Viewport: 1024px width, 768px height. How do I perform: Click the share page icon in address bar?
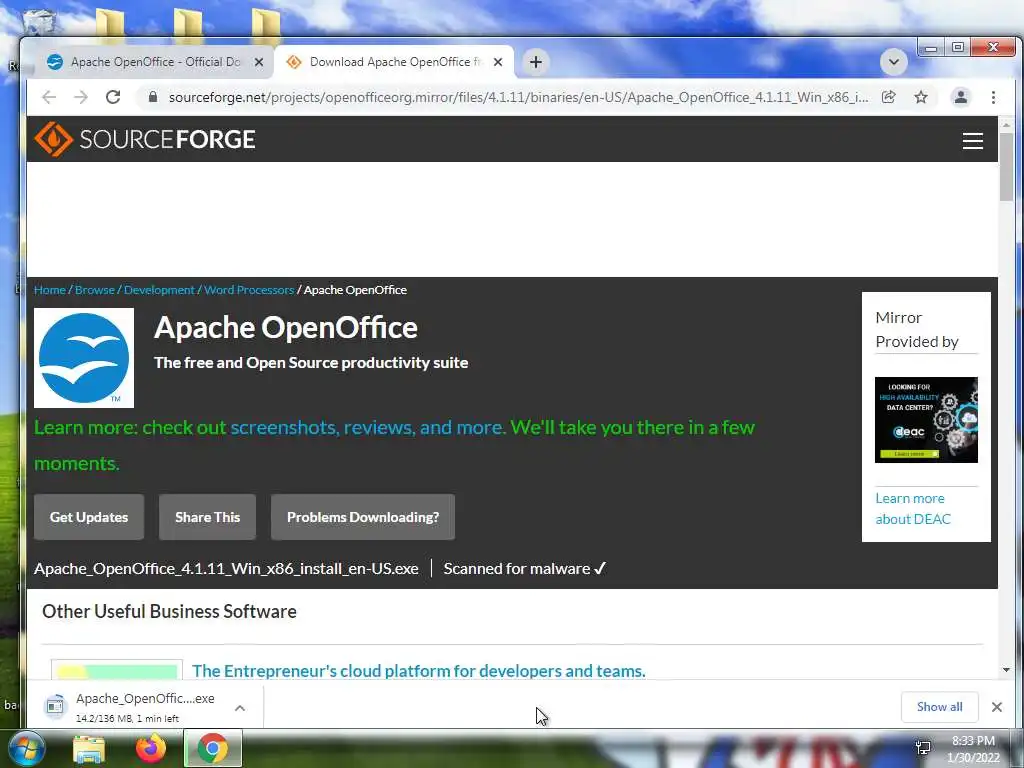click(888, 97)
